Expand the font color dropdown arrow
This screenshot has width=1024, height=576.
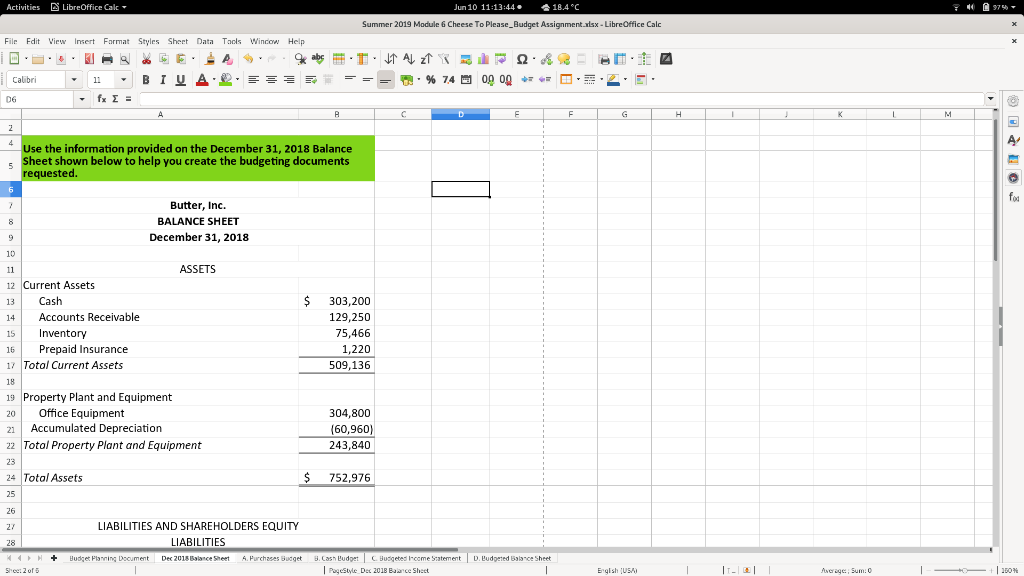pos(213,80)
